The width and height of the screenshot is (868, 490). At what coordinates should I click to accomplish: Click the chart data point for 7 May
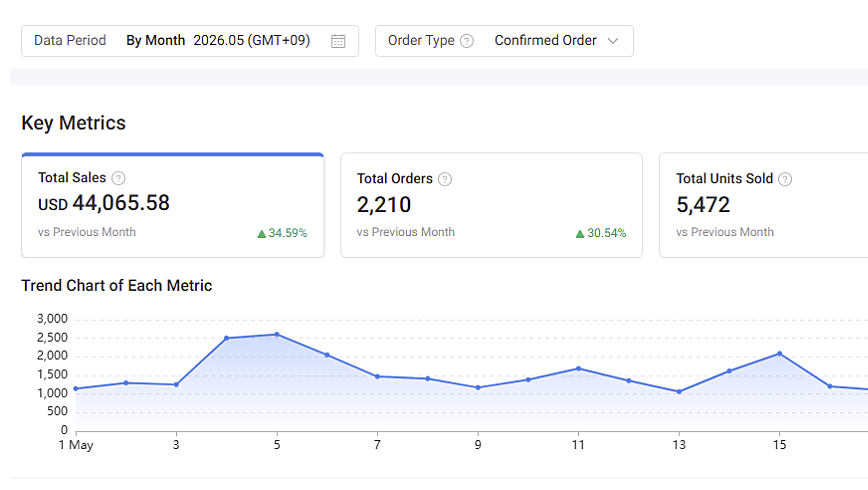point(378,376)
